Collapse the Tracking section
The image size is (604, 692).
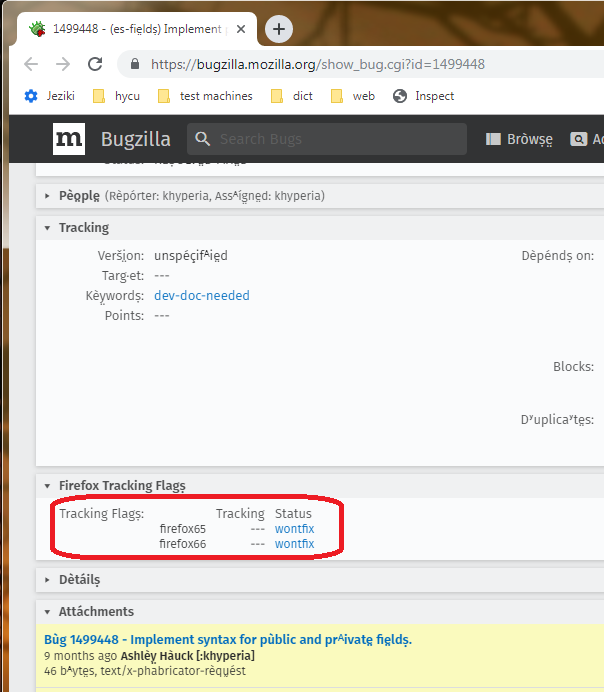(x=47, y=228)
